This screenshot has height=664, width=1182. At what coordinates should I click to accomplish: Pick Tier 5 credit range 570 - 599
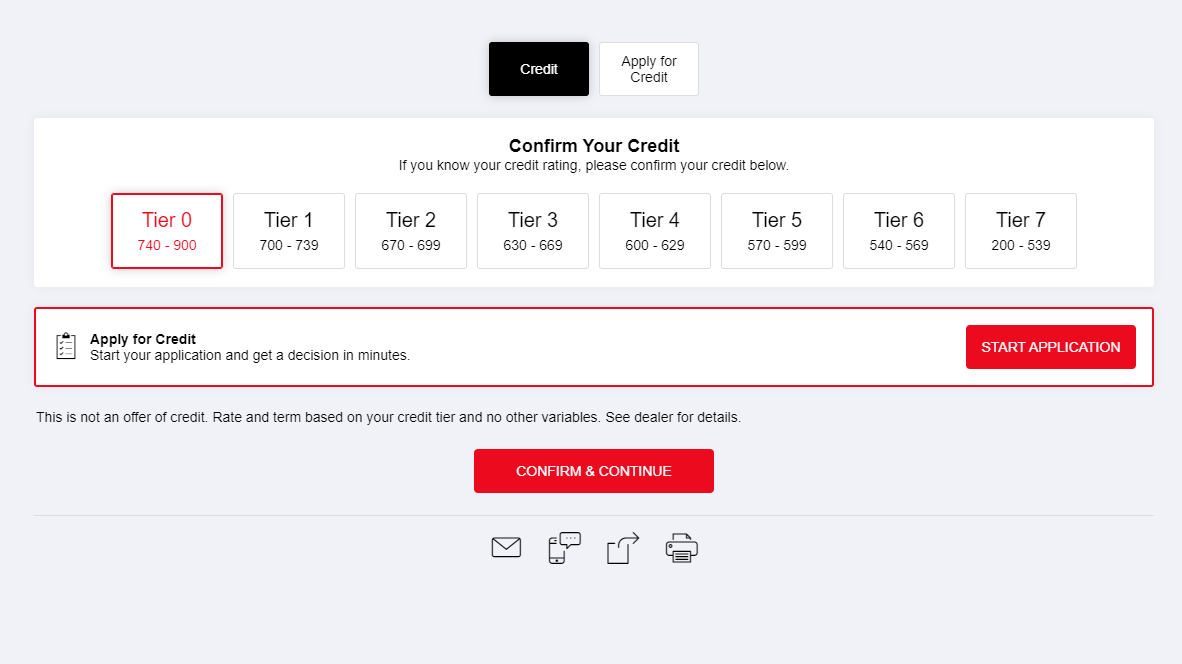[776, 231]
